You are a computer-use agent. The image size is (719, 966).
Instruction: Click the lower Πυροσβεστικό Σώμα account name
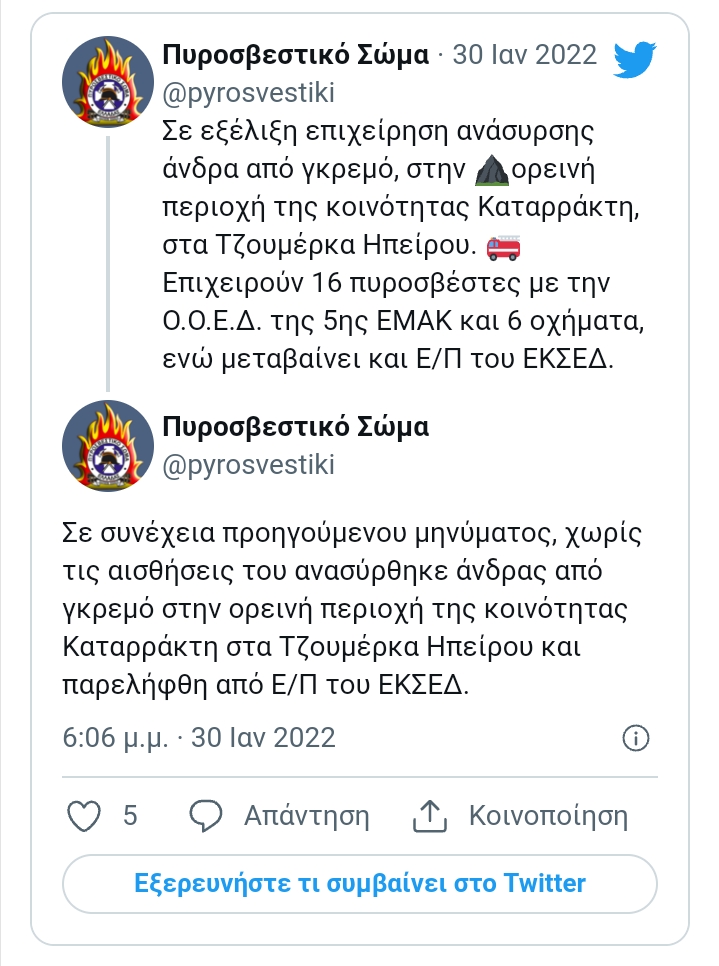click(x=296, y=427)
